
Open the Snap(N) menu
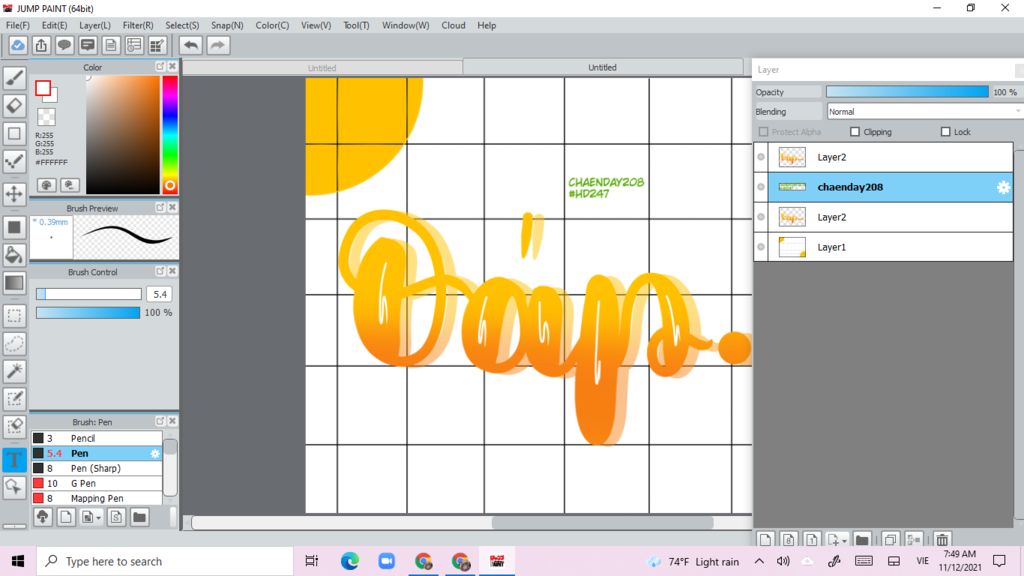pos(227,25)
